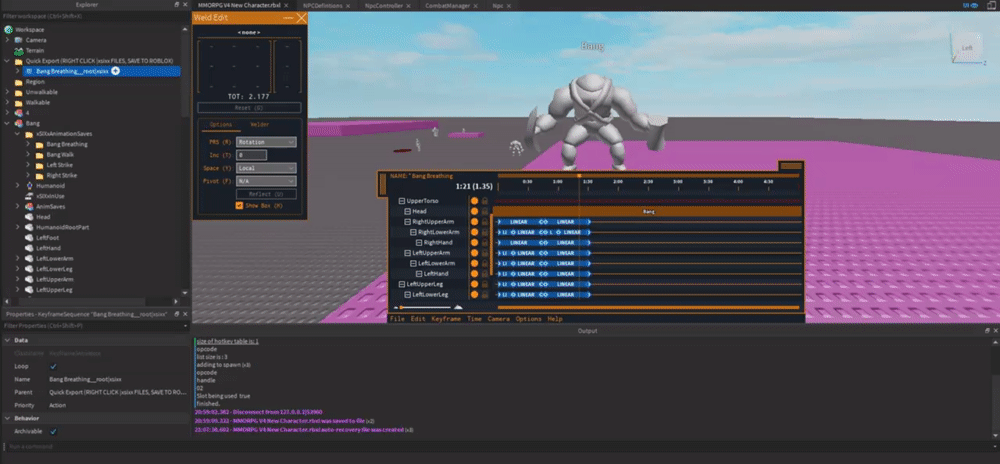Uncheck the Show Box (H) checkbox
Image resolution: width=1000 pixels, height=464 pixels.
tap(239, 206)
